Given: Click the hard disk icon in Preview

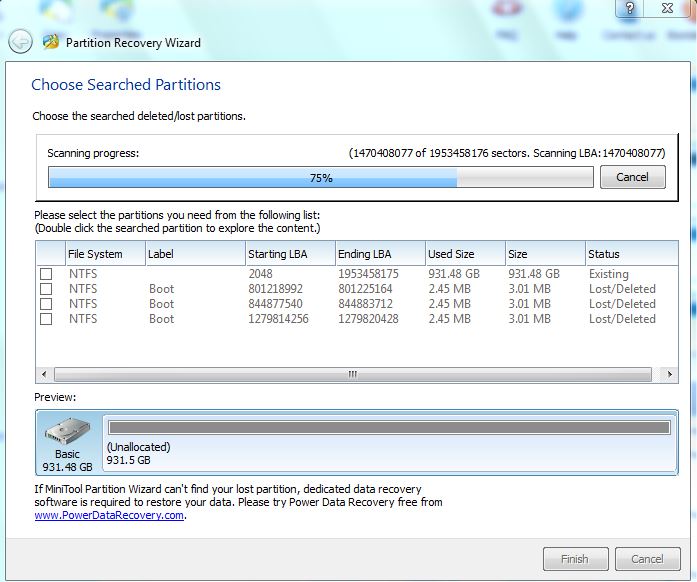Looking at the screenshot, I should click(67, 431).
